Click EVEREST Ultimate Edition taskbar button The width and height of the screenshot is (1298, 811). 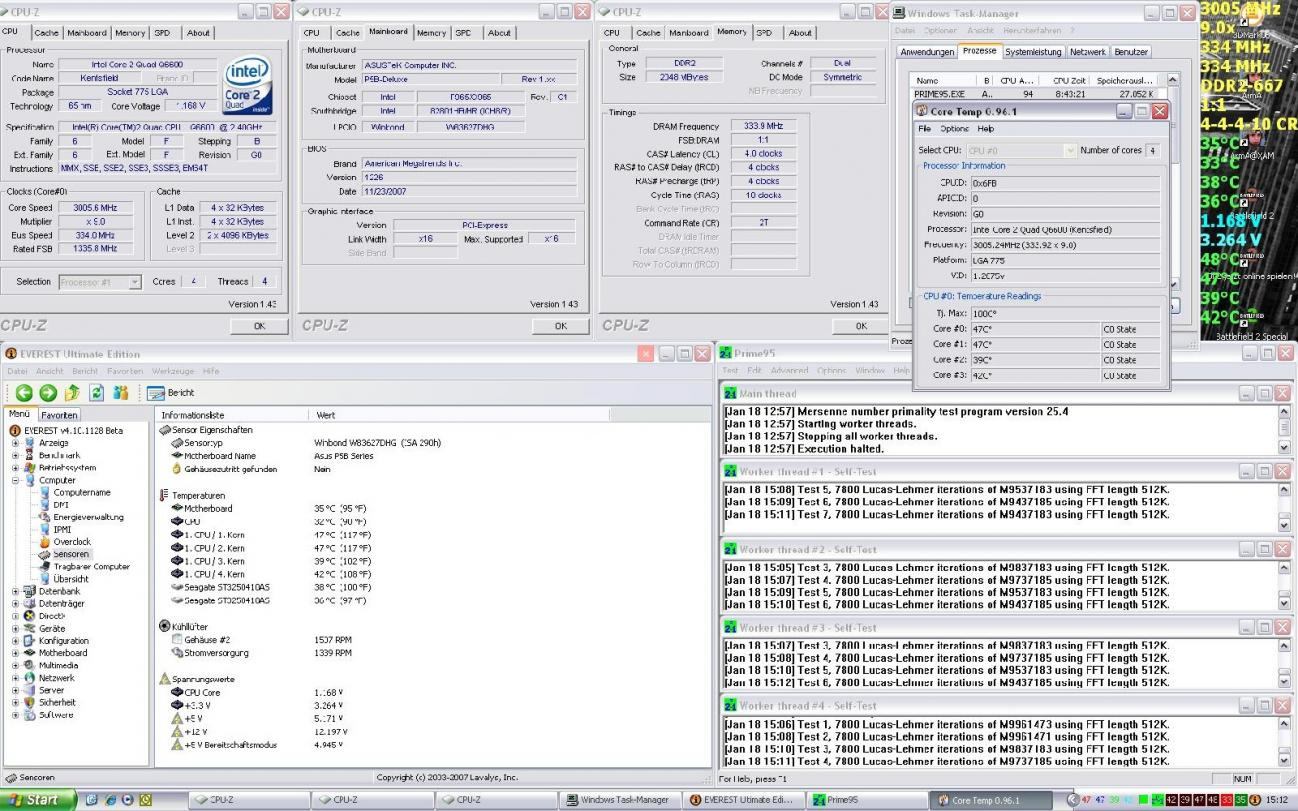pos(743,800)
